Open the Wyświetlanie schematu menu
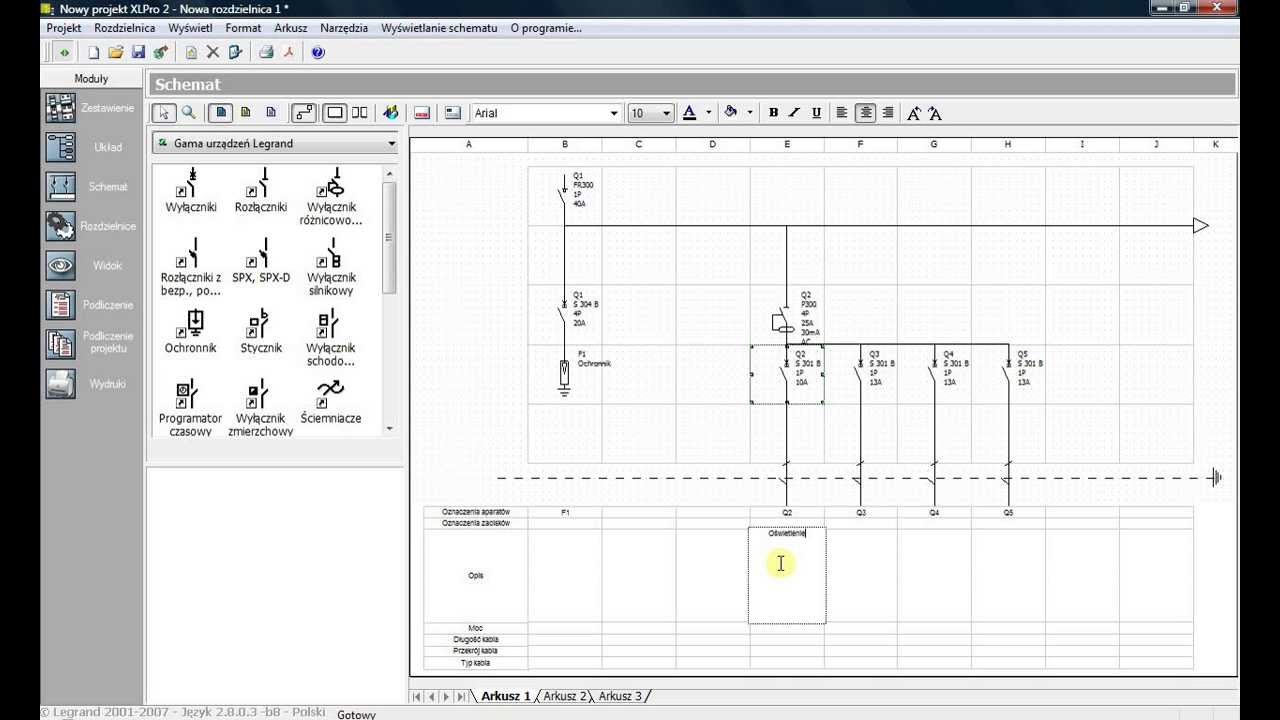 (x=439, y=28)
